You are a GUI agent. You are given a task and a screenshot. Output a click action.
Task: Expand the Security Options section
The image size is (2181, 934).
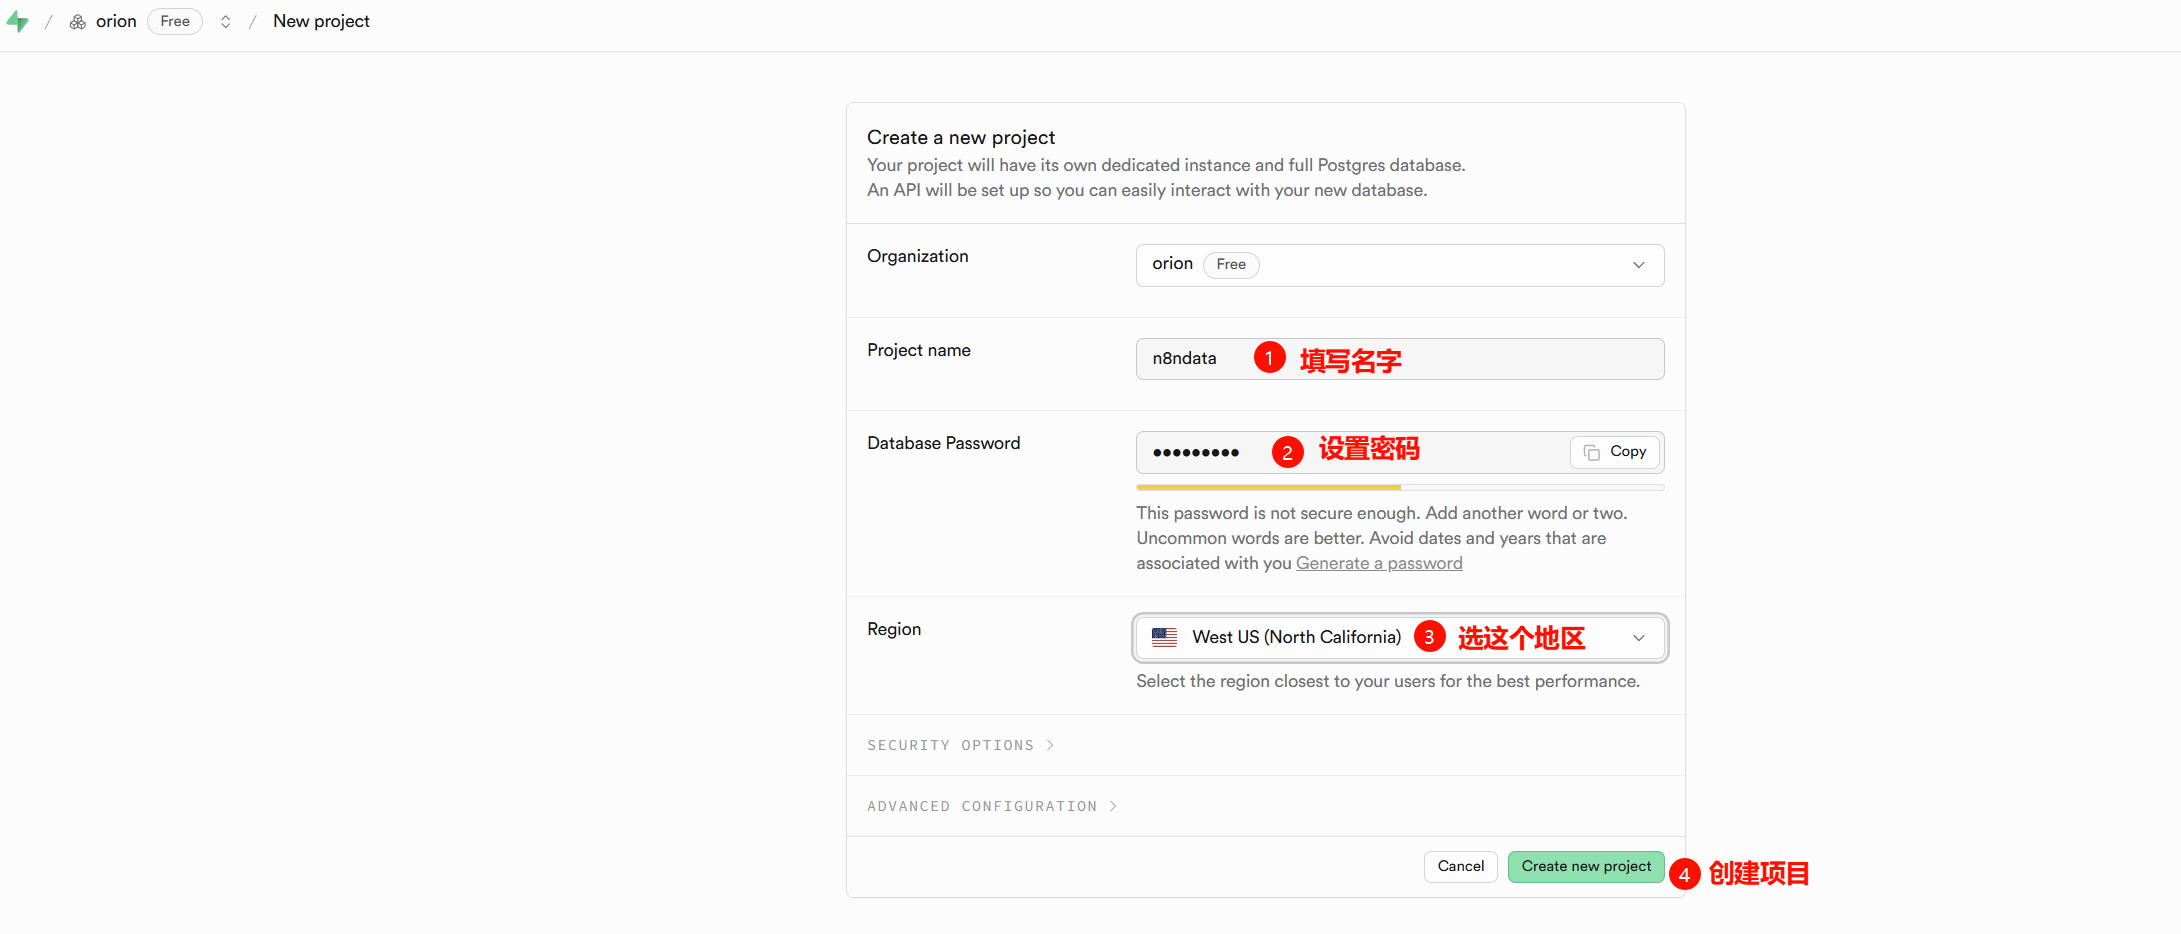[x=950, y=745]
